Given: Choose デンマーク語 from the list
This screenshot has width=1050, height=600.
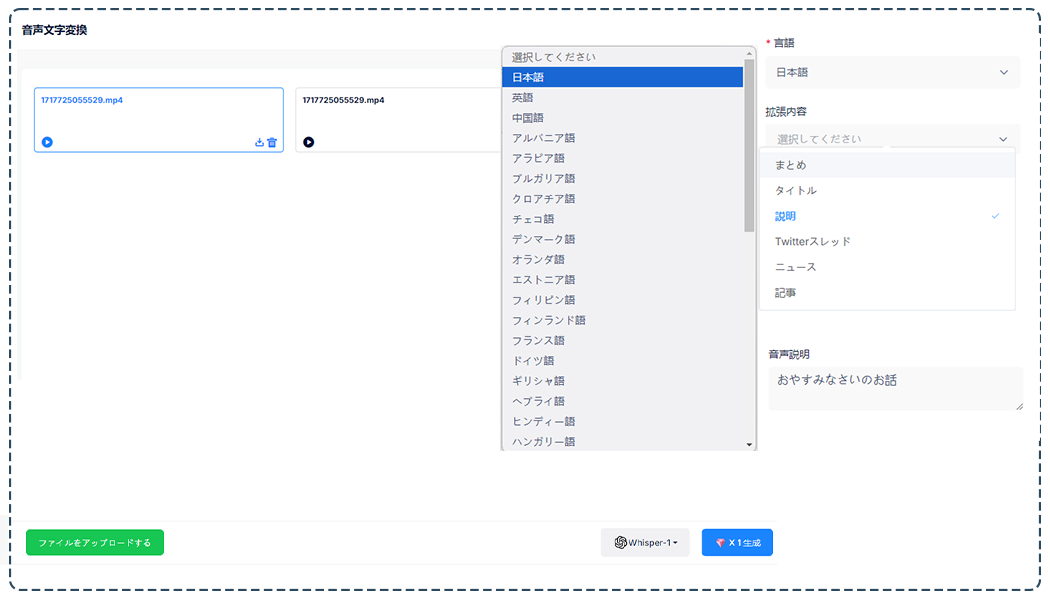Looking at the screenshot, I should (622, 239).
